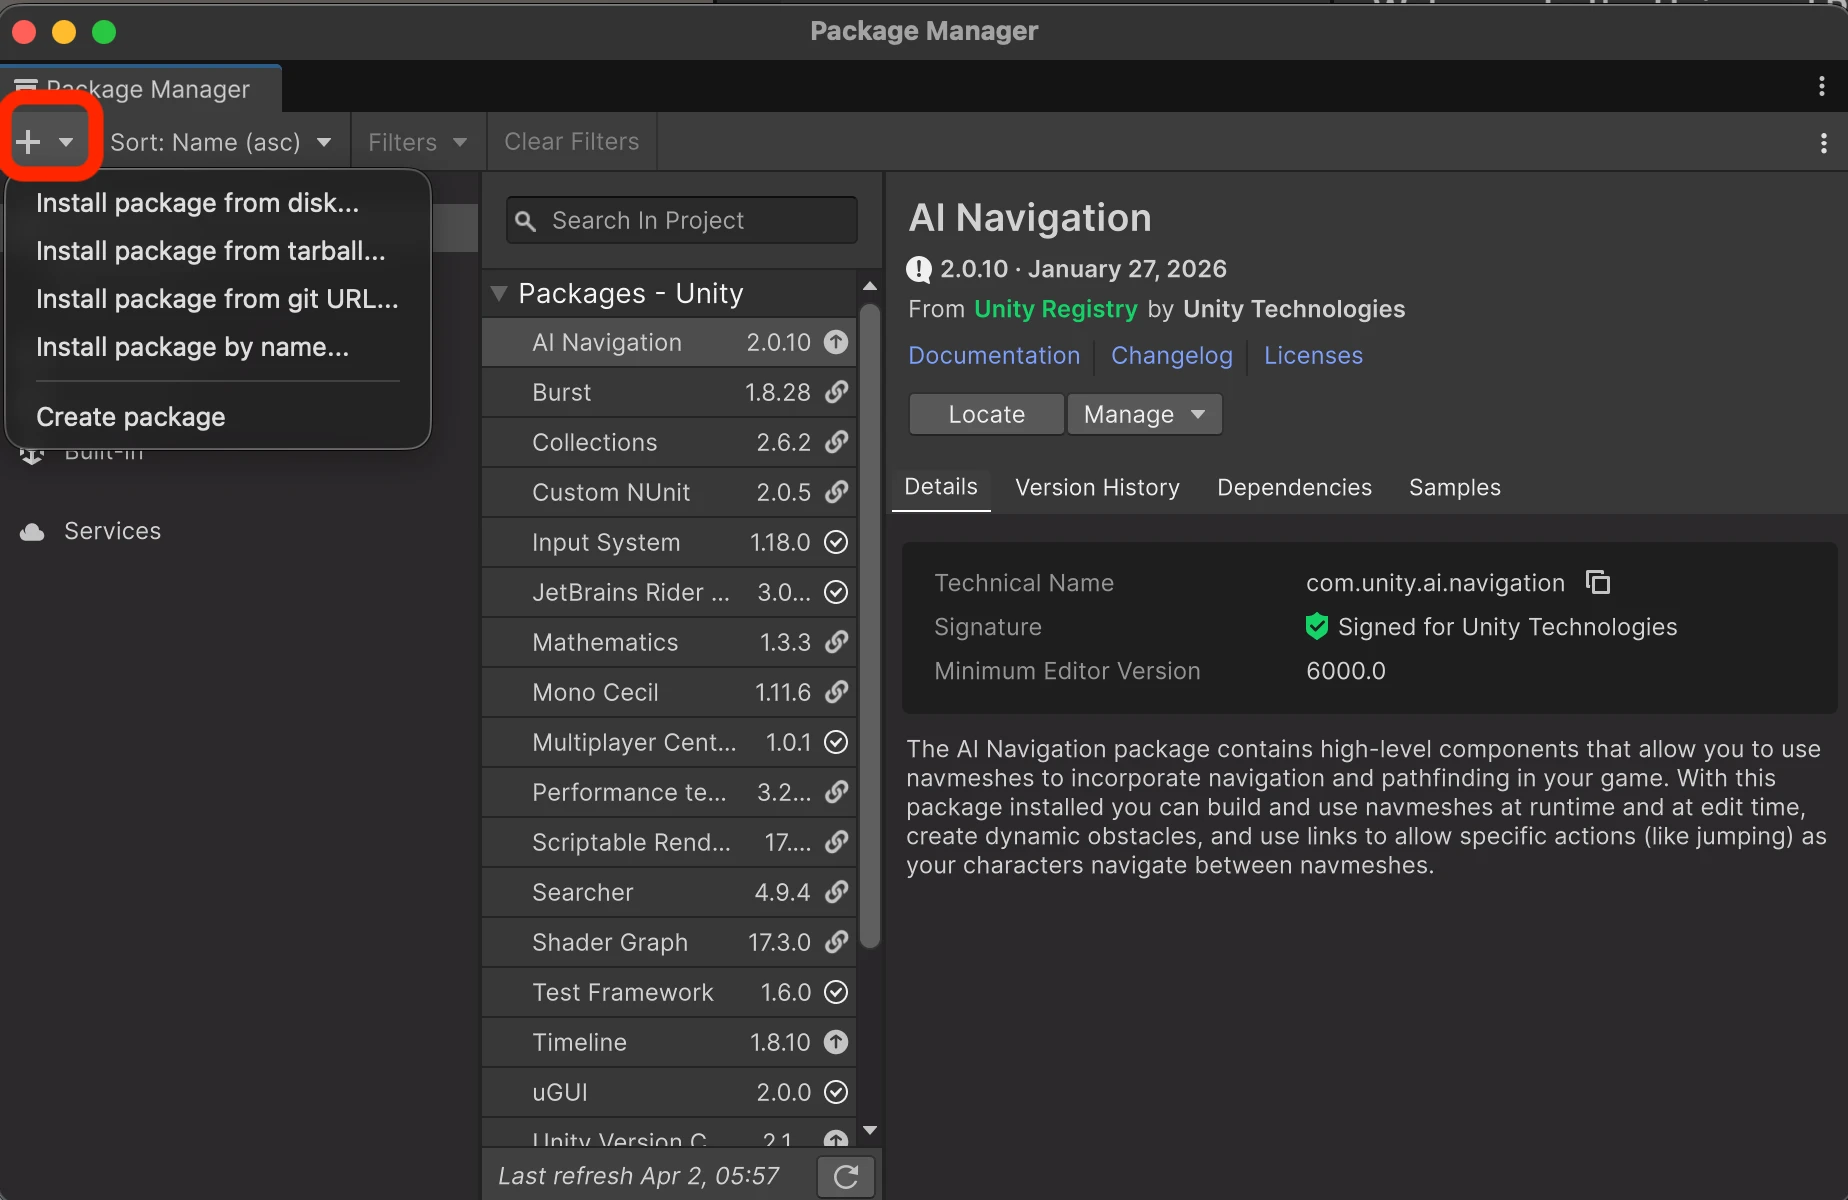This screenshot has height=1200, width=1848.
Task: Click the Searcher dependency link icon
Action: coord(836,892)
